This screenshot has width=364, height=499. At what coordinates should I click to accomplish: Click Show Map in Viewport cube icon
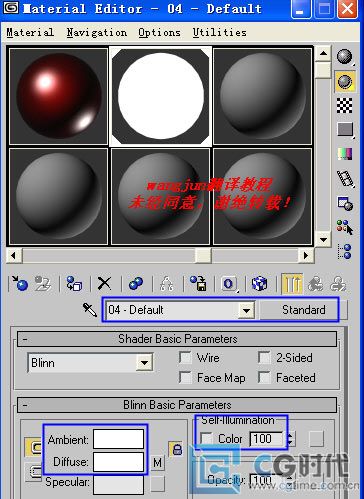(x=259, y=284)
